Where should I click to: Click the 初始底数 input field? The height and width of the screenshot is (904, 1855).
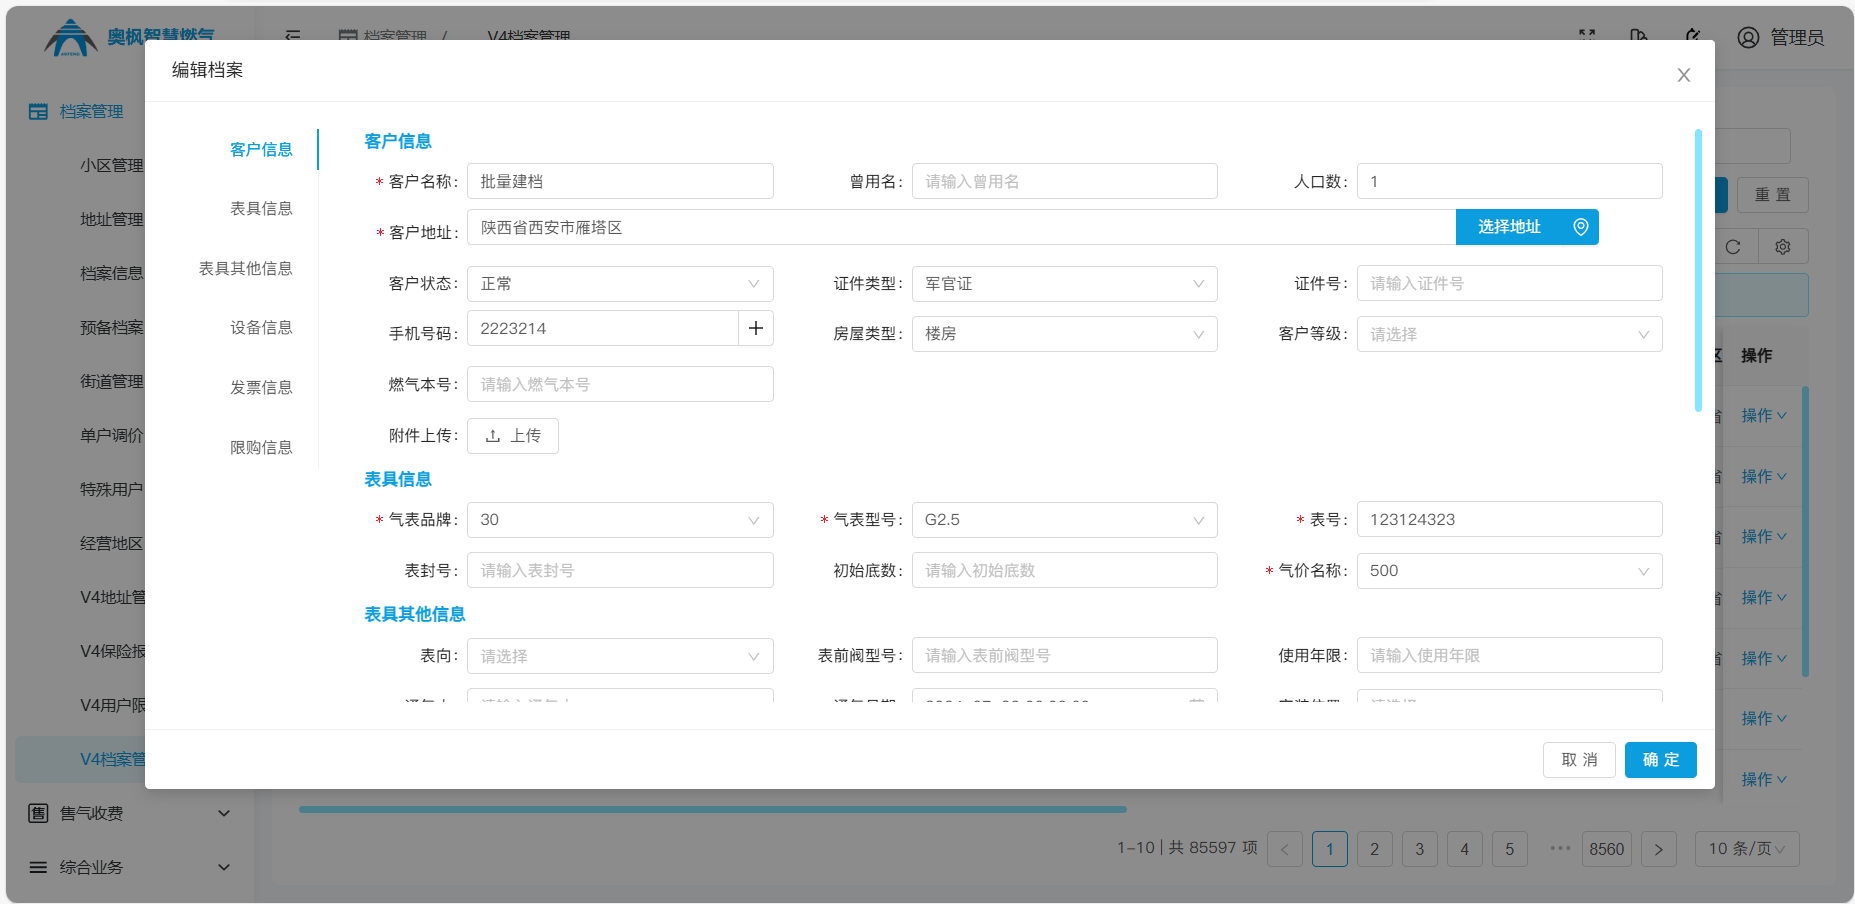[1065, 570]
